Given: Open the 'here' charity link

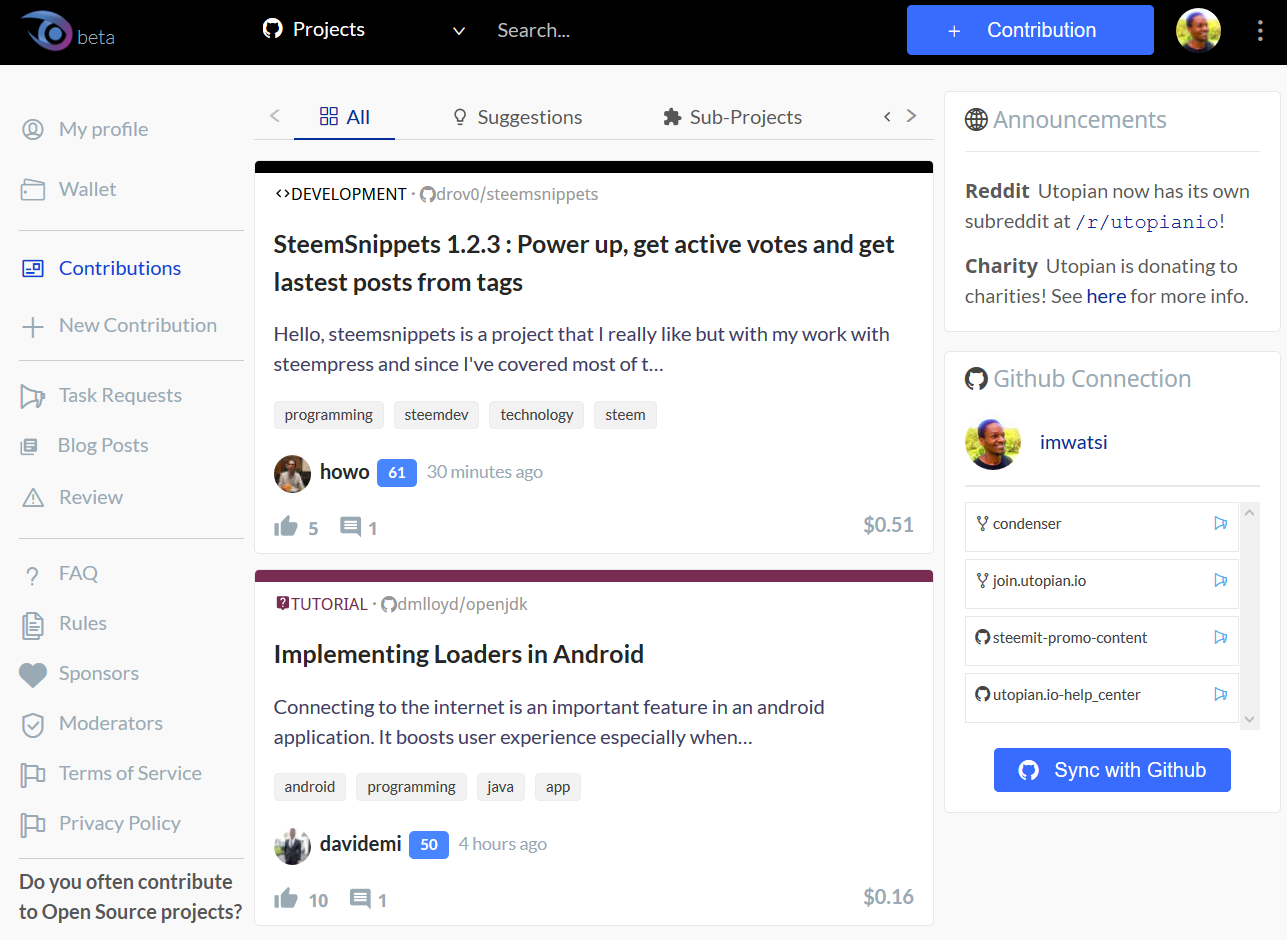Looking at the screenshot, I should pyautogui.click(x=1106, y=296).
